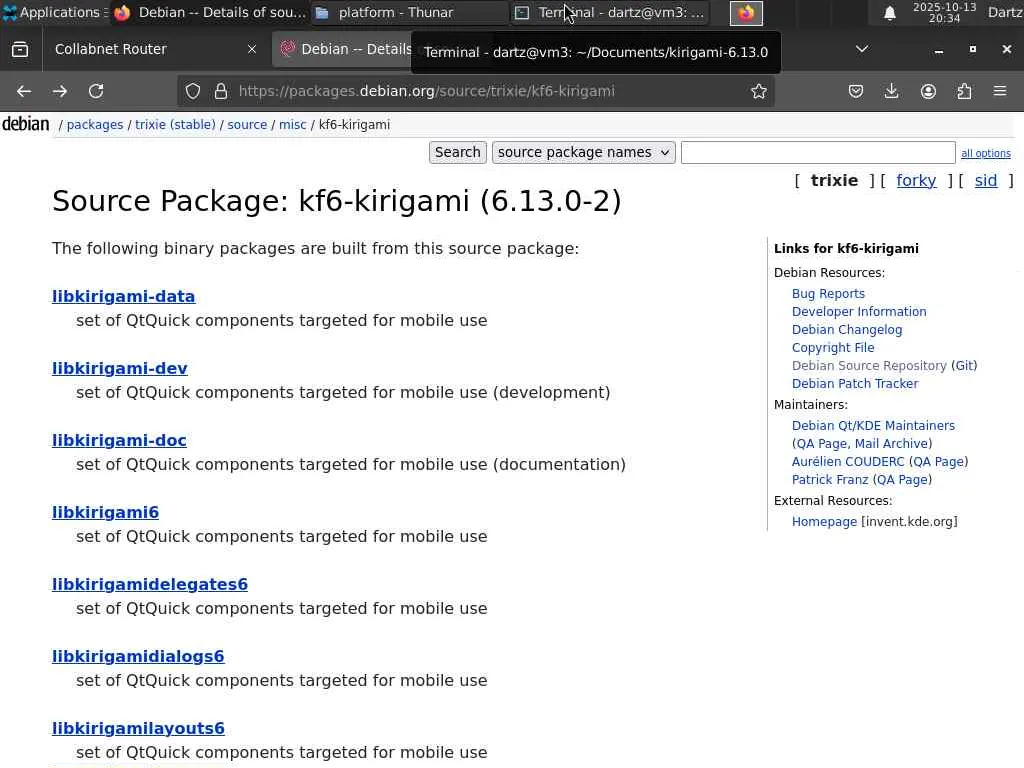Open the misc breadcrumb link
The image size is (1024, 768).
pos(293,125)
